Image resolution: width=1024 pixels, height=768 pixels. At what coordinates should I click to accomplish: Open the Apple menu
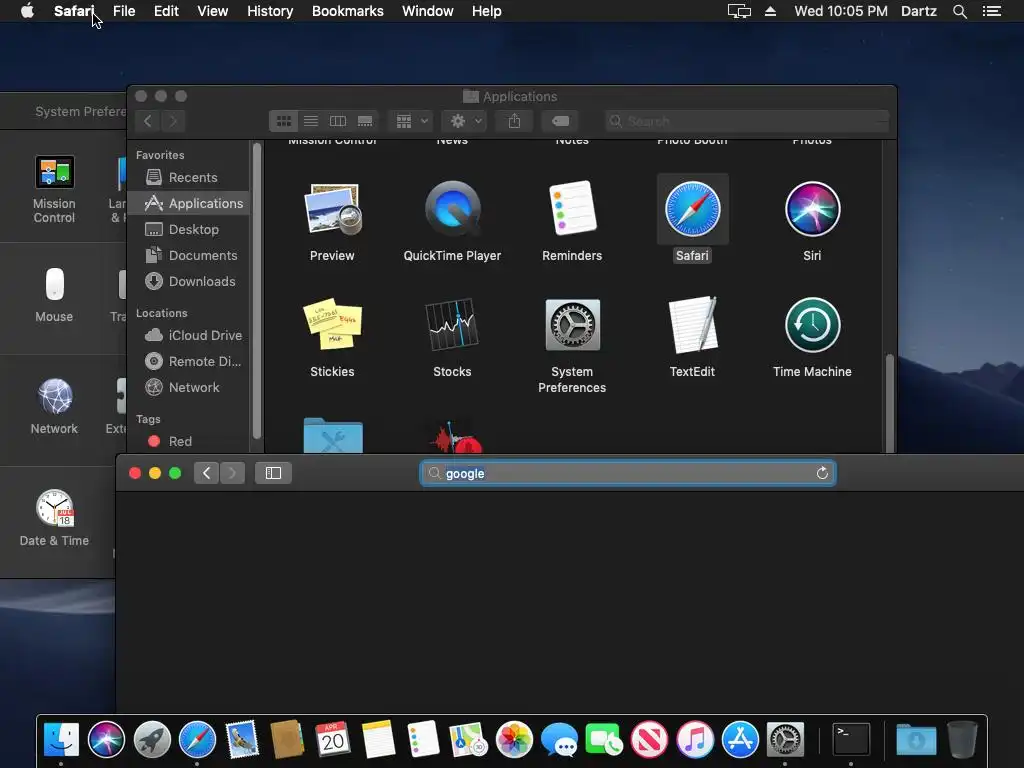tap(27, 11)
